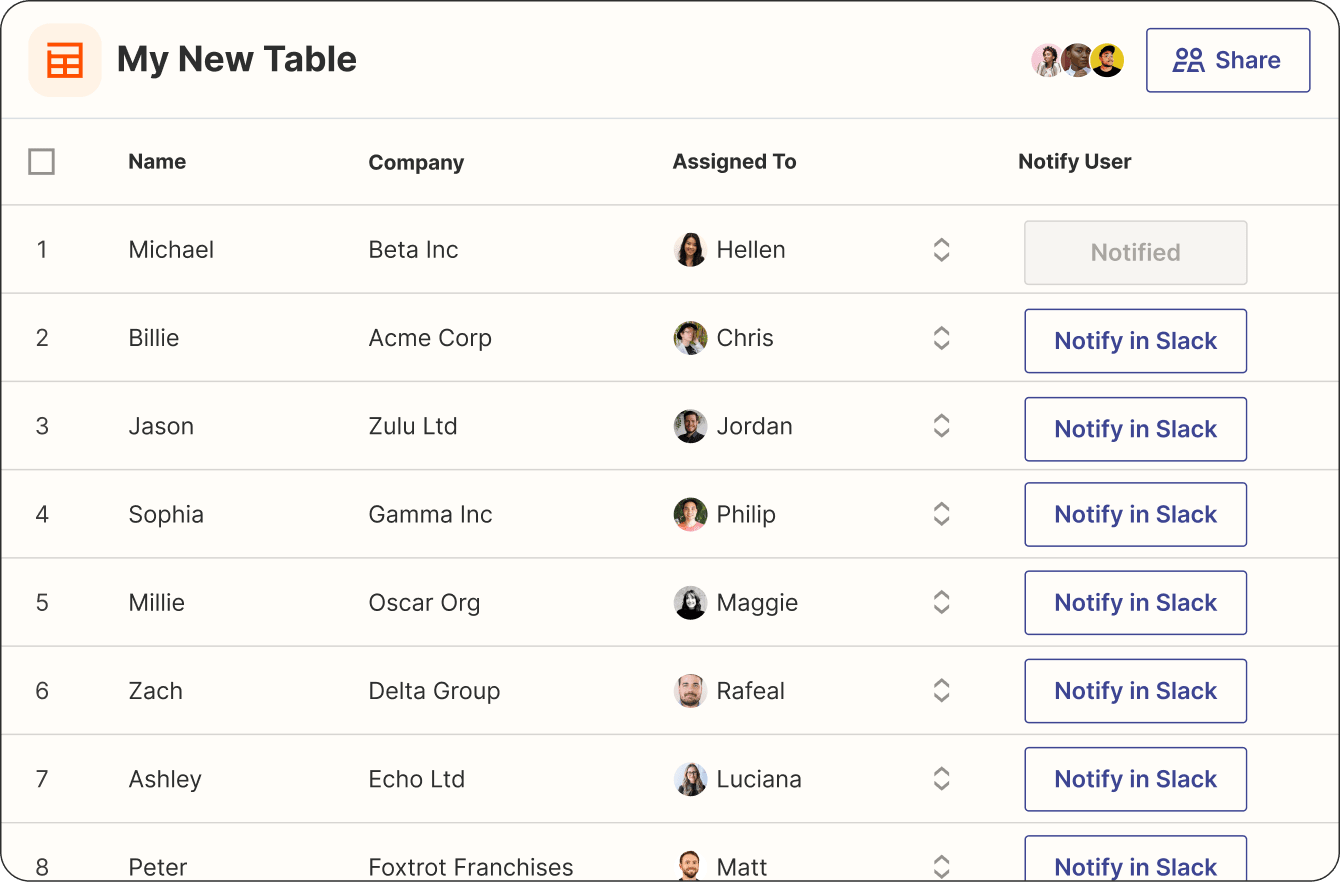Image resolution: width=1340 pixels, height=882 pixels.
Task: Expand the assignee dropdown for Billie
Action: tap(941, 337)
